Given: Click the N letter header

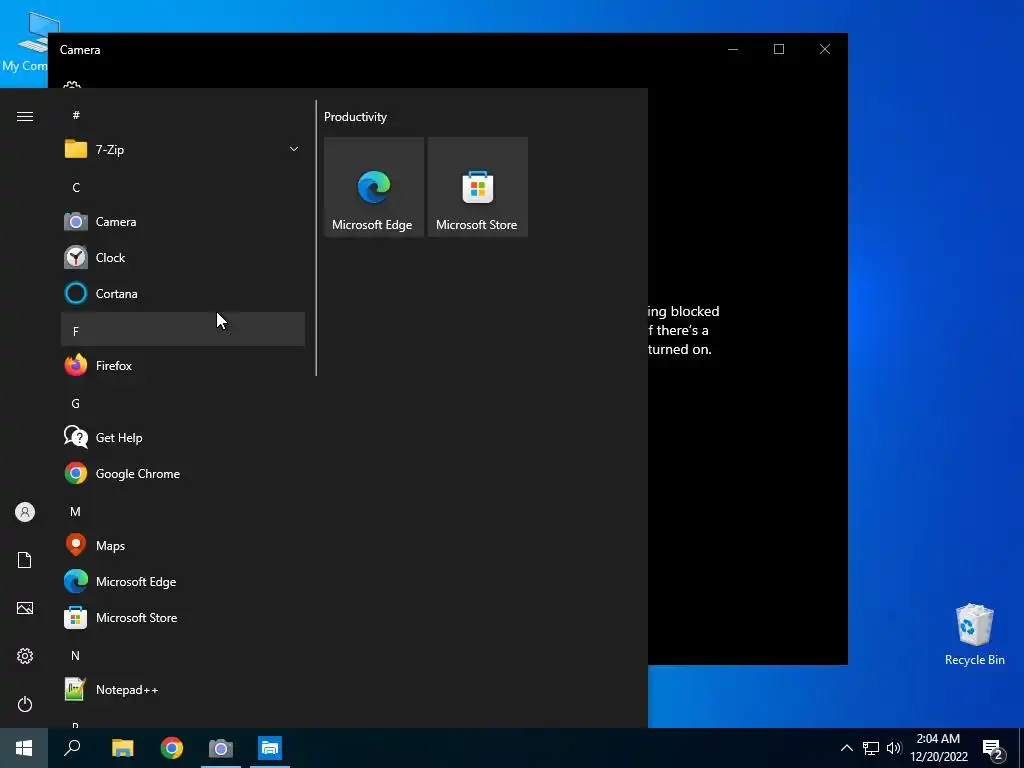Looking at the screenshot, I should [x=183, y=655].
